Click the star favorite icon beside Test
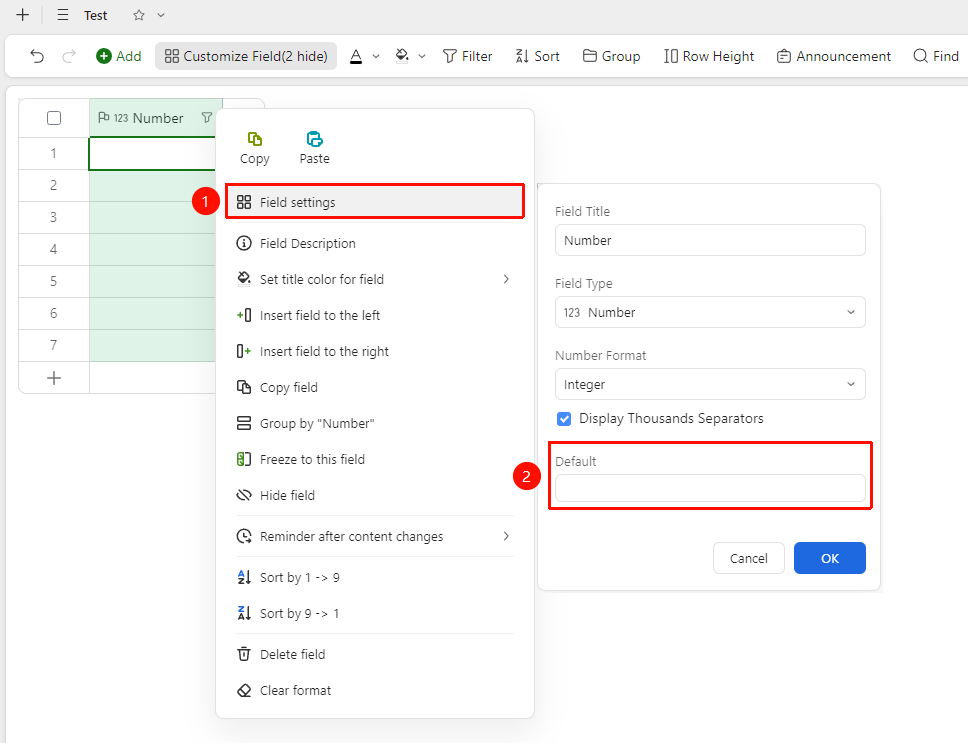This screenshot has width=968, height=743. (x=139, y=15)
